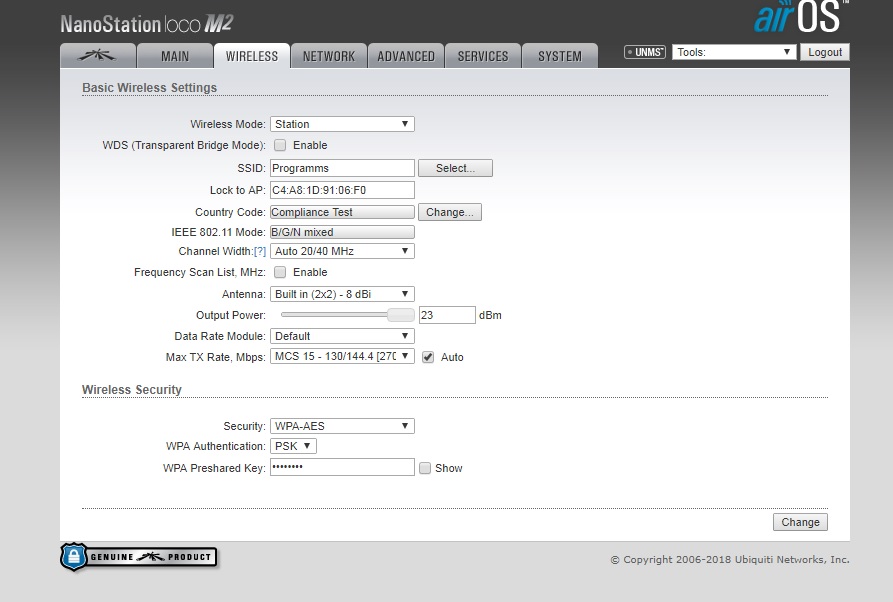Click the bottom Change button

click(800, 522)
